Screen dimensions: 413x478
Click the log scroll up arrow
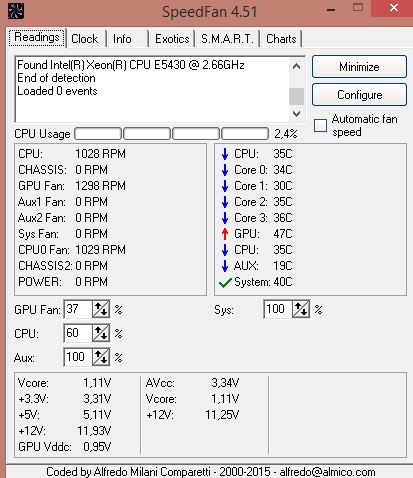(x=296, y=66)
